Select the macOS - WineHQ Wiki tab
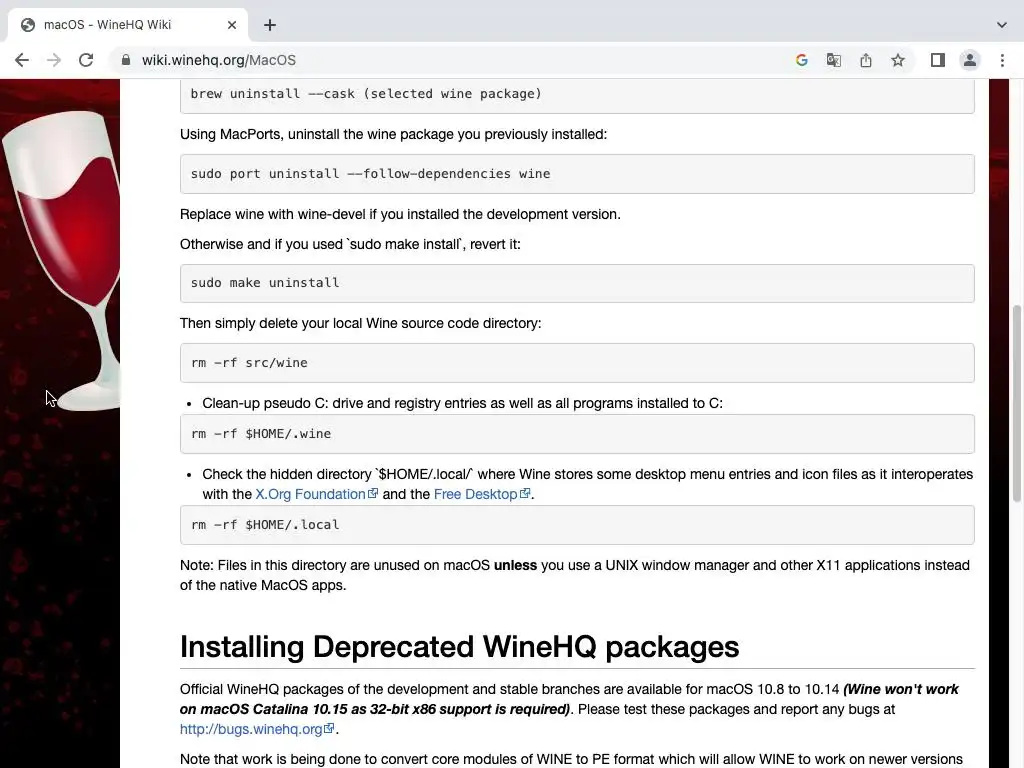The width and height of the screenshot is (1024, 768). pyautogui.click(x=120, y=25)
